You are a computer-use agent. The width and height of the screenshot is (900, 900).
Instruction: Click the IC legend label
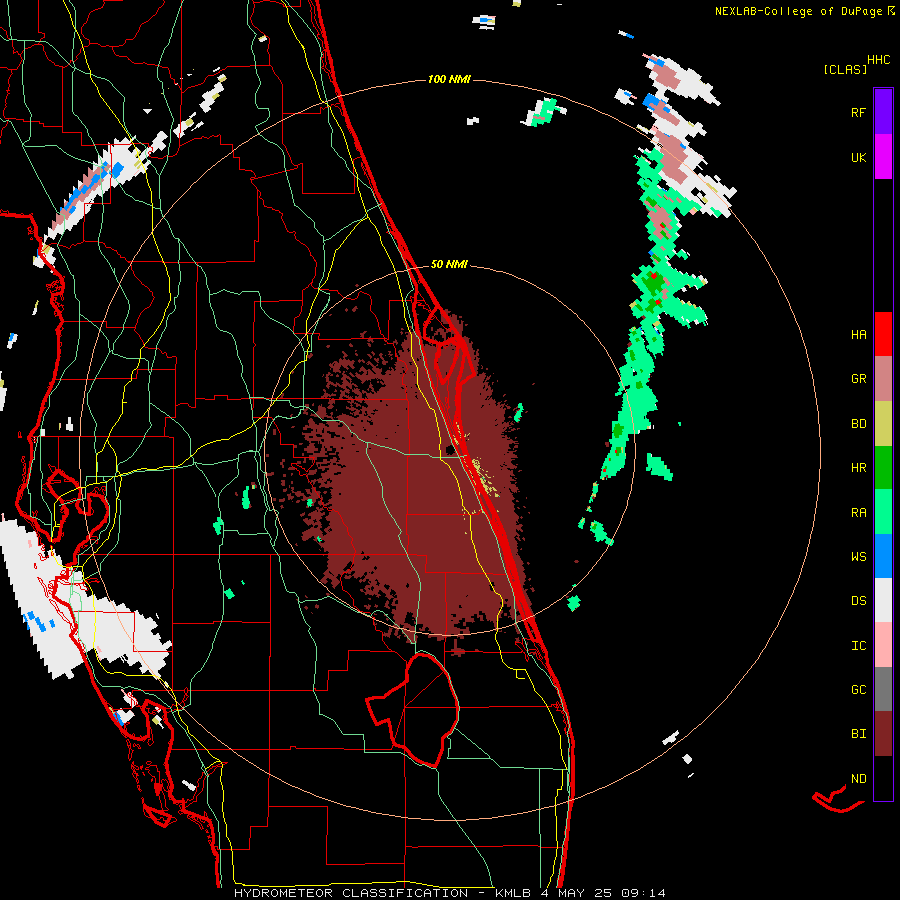tap(858, 646)
